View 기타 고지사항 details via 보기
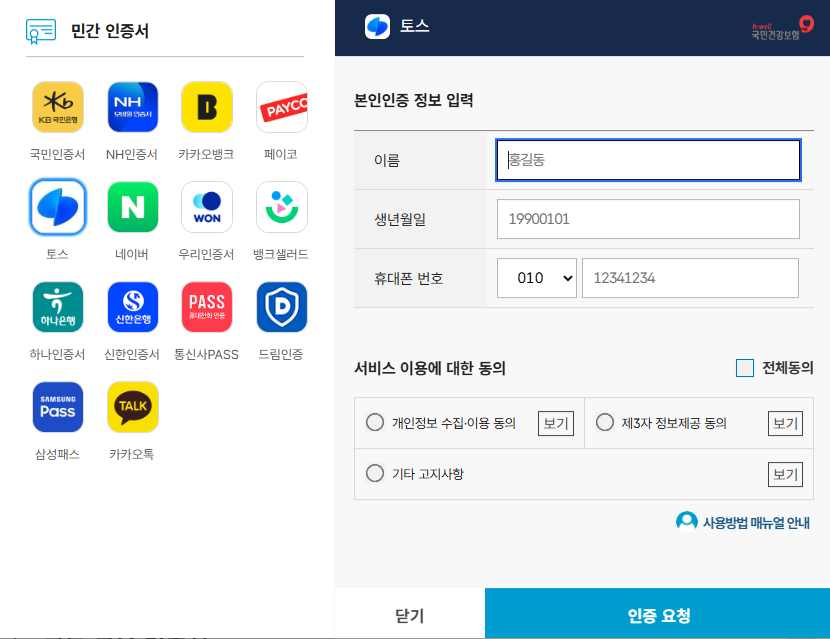Image resolution: width=830 pixels, height=639 pixels. 786,474
